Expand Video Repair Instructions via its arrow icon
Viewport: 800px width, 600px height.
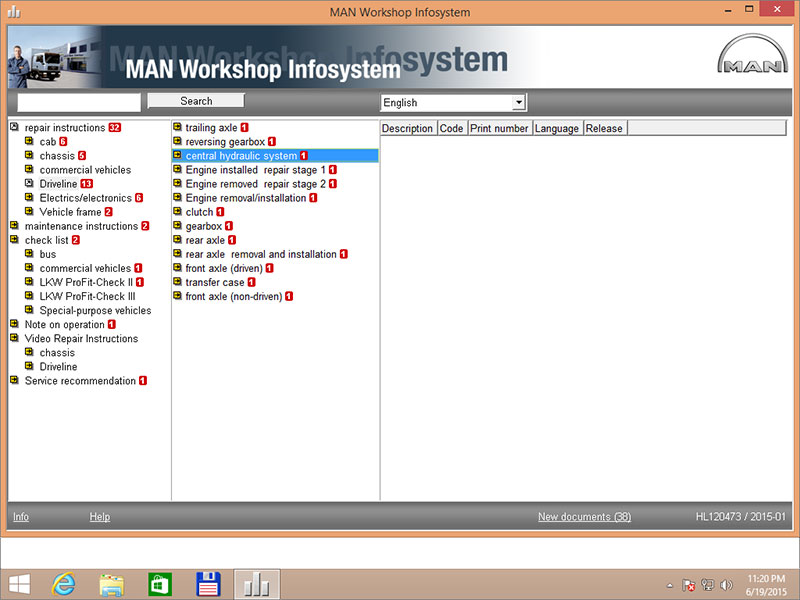[x=14, y=338]
